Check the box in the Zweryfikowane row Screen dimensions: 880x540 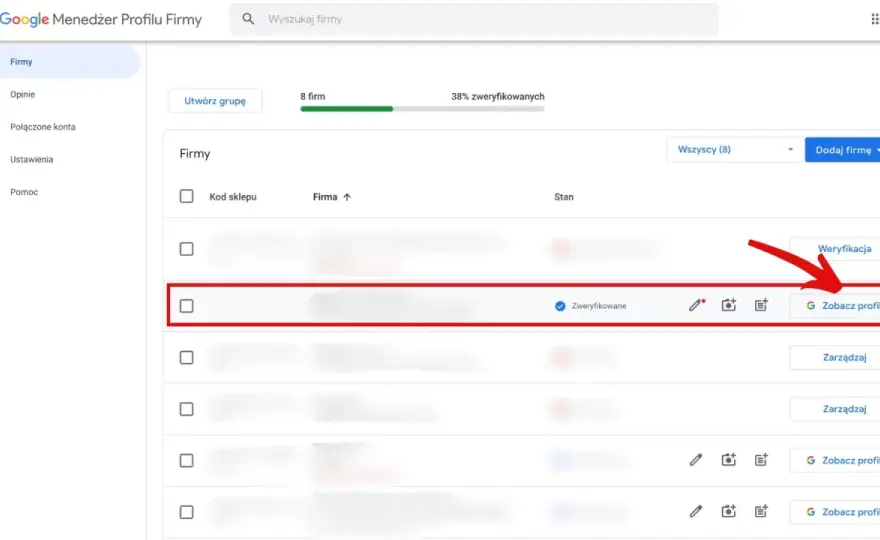click(186, 306)
